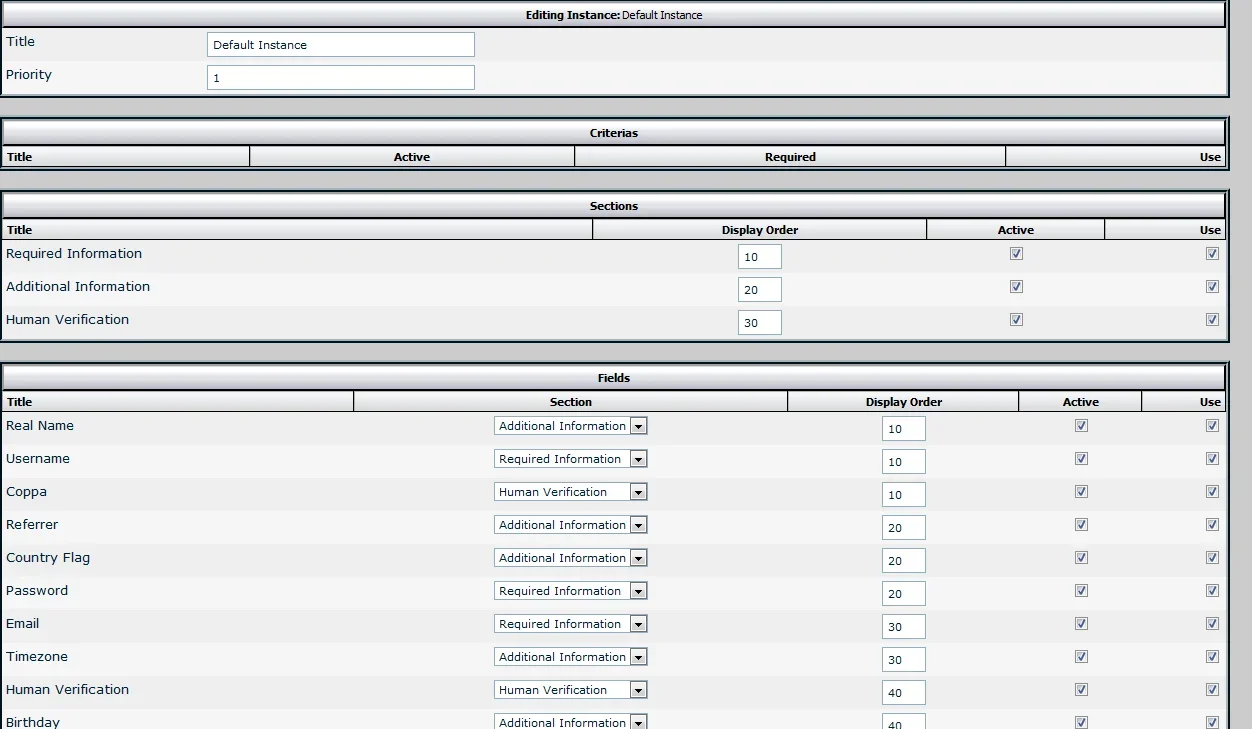Toggle Active checkbox for Country Flag field
Viewport: 1252px width, 729px height.
tap(1081, 558)
